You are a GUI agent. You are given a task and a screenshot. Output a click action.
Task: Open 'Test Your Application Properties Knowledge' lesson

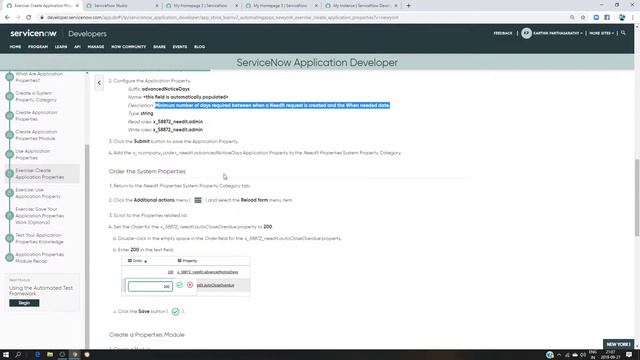39,238
